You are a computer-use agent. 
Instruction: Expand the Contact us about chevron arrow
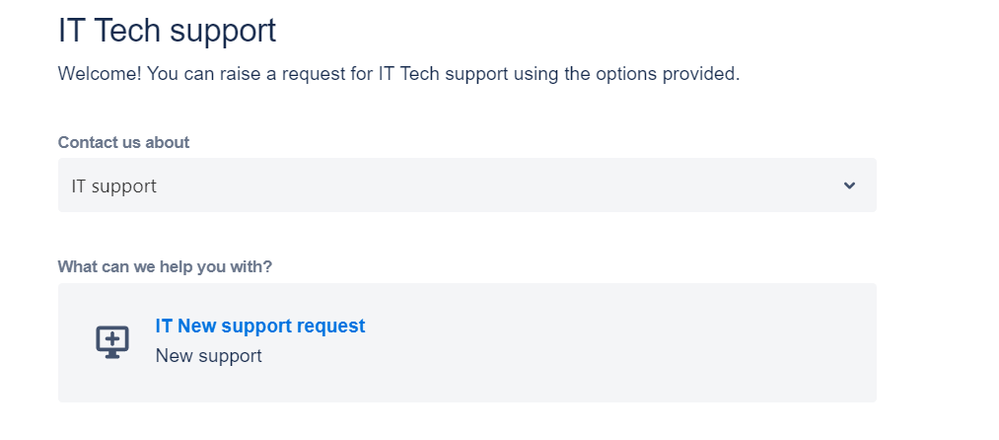[x=849, y=185]
